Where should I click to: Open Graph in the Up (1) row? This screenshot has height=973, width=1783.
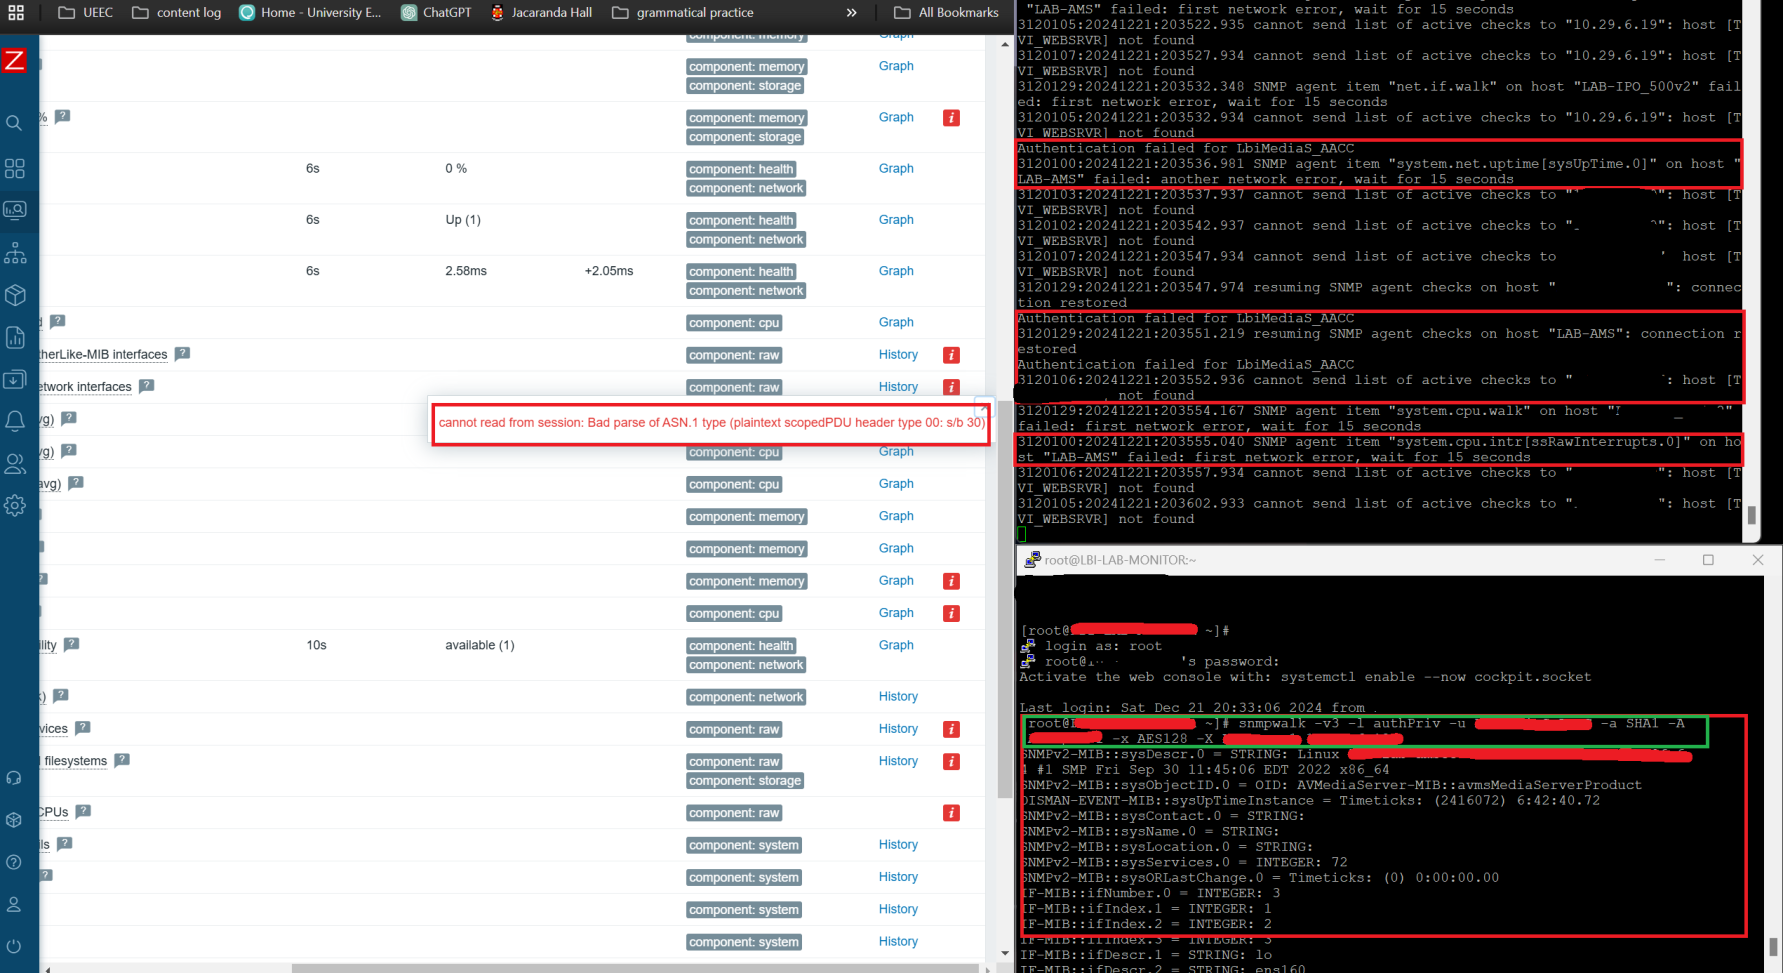click(x=896, y=220)
